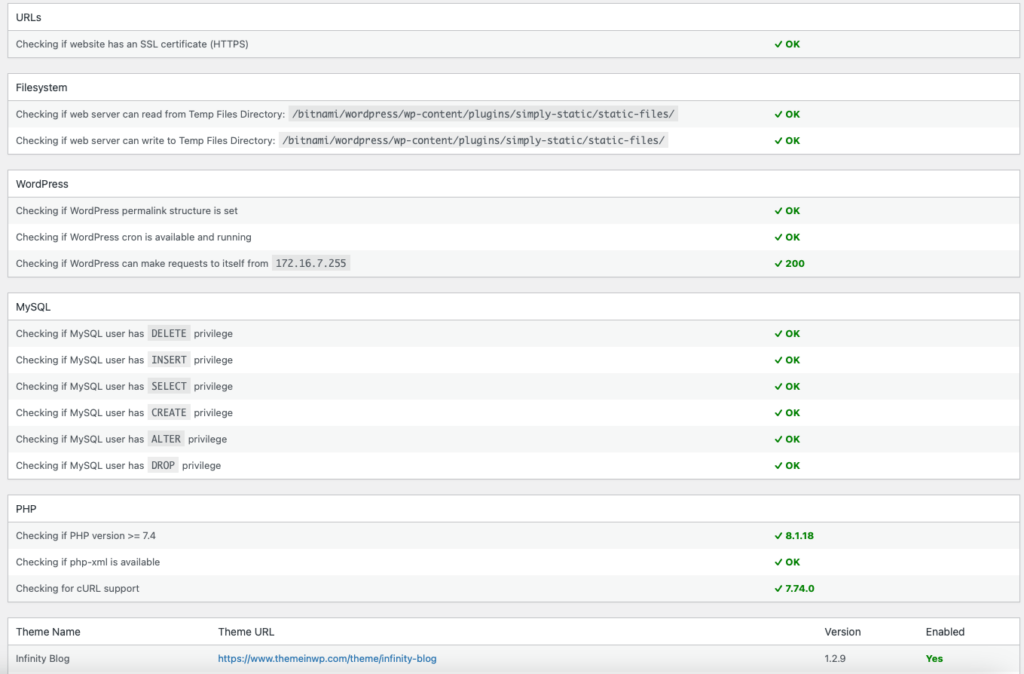Viewport: 1024px width, 674px height.
Task: Click the green 200 status checkmark
Action: pos(778,264)
